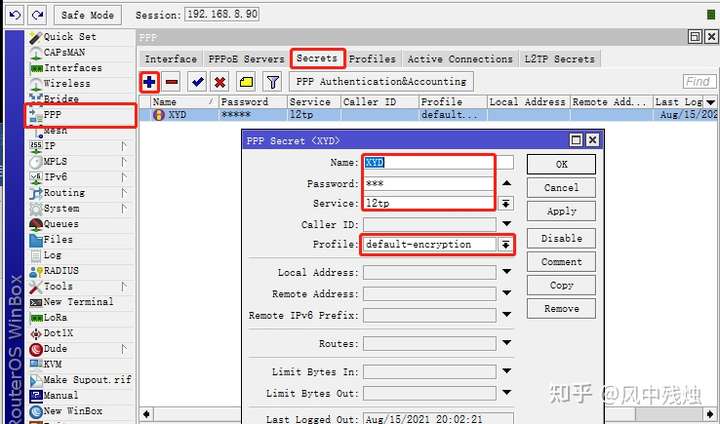
Task: Click the Name field in the dialog
Action: [439, 163]
